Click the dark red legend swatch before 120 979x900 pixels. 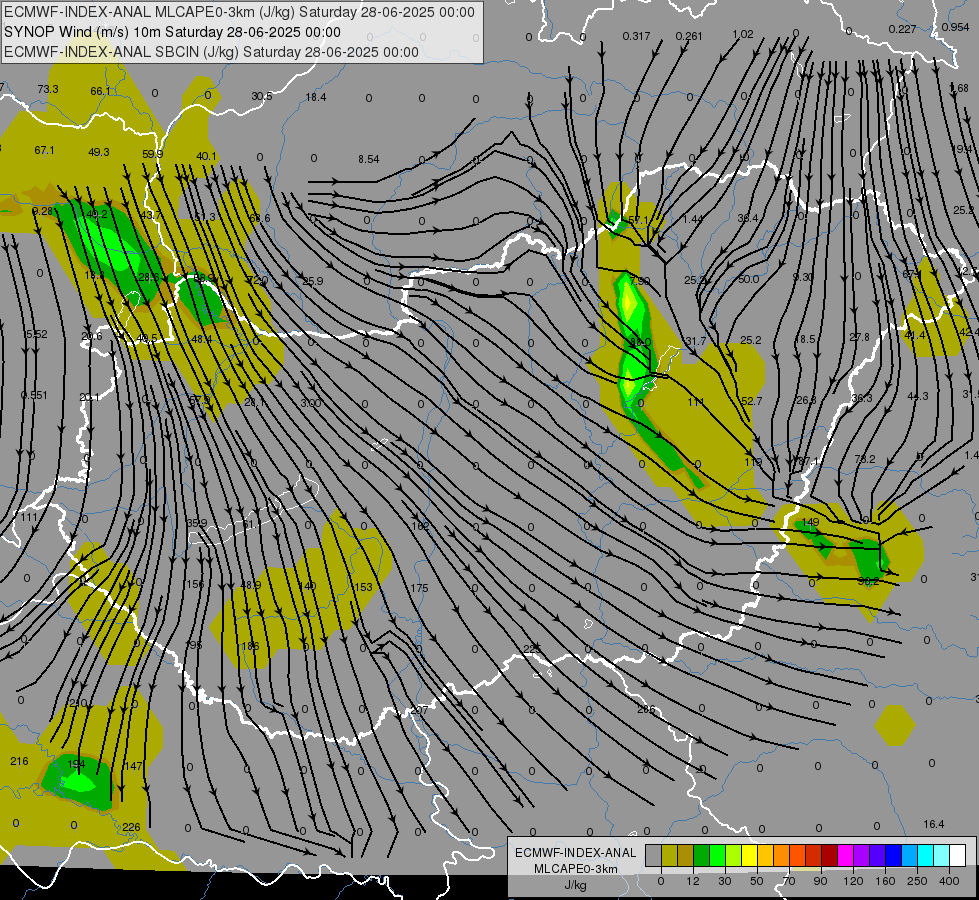click(829, 856)
